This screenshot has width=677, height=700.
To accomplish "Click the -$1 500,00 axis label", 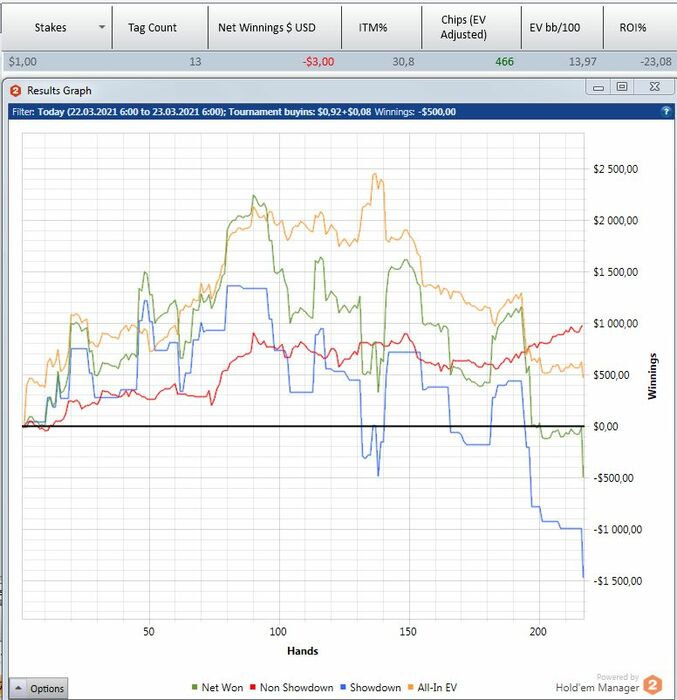I will [x=618, y=581].
